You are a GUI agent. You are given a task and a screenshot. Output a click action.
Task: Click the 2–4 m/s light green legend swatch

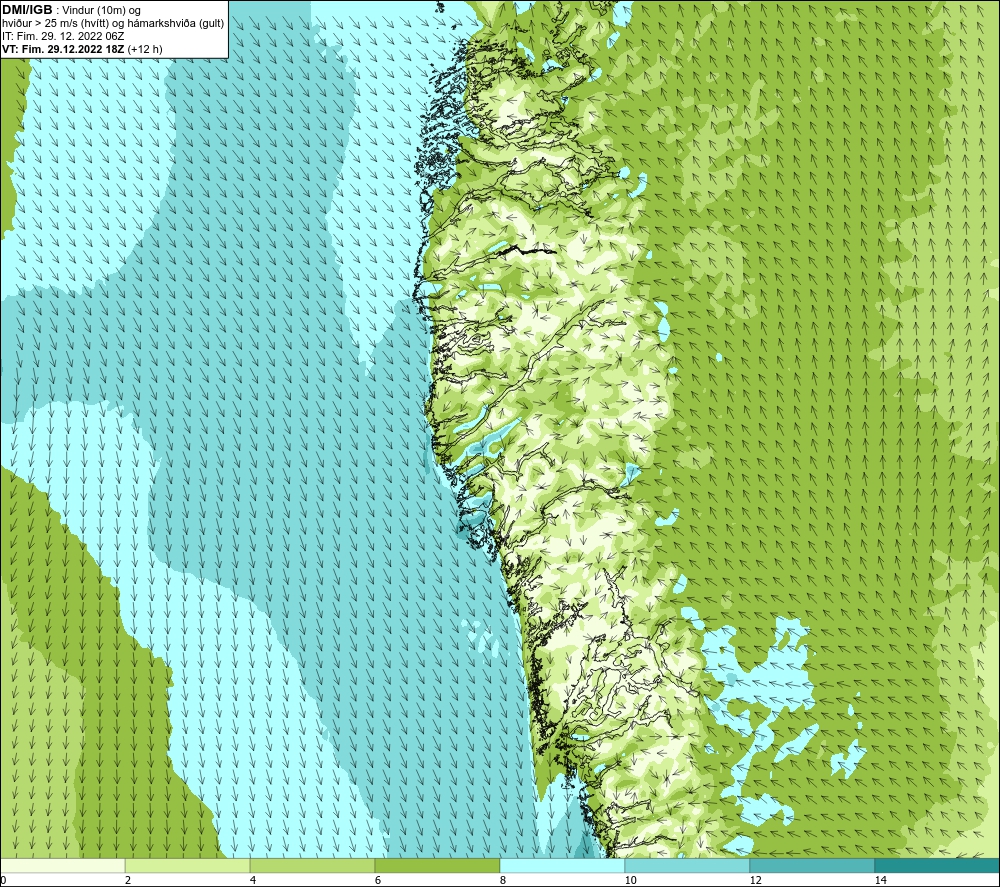(188, 866)
